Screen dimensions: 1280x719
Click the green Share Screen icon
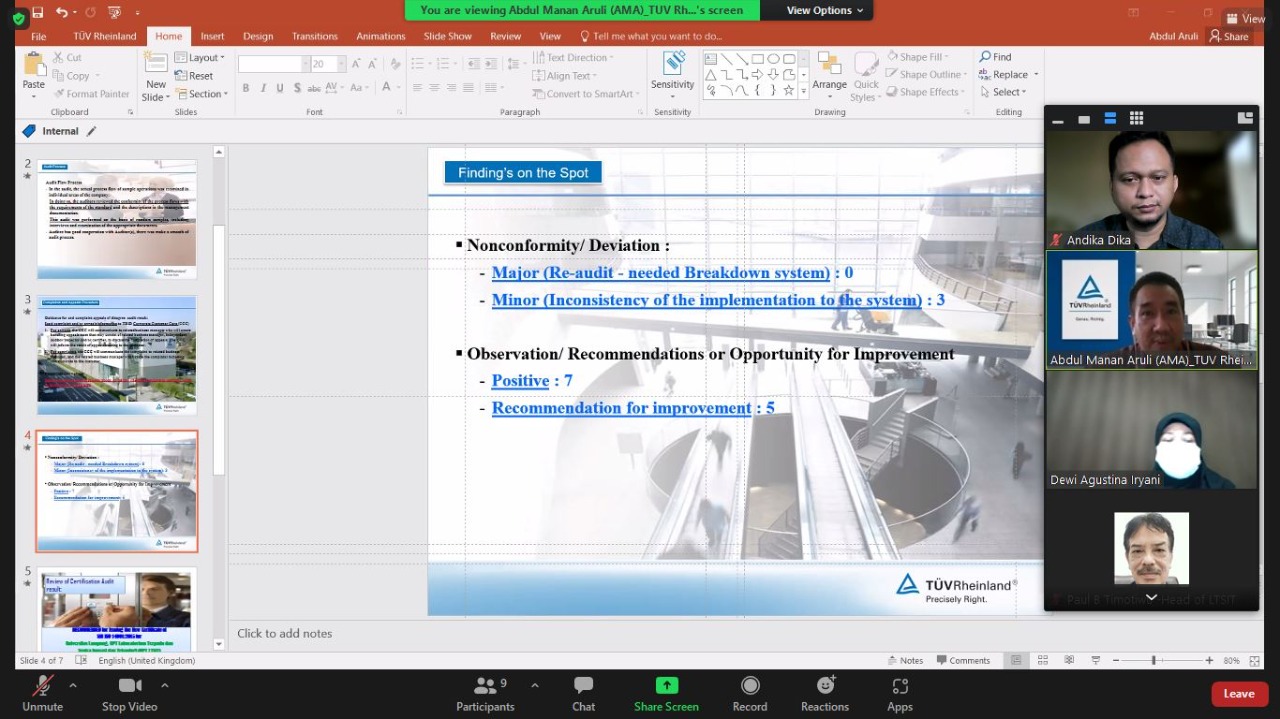click(666, 685)
